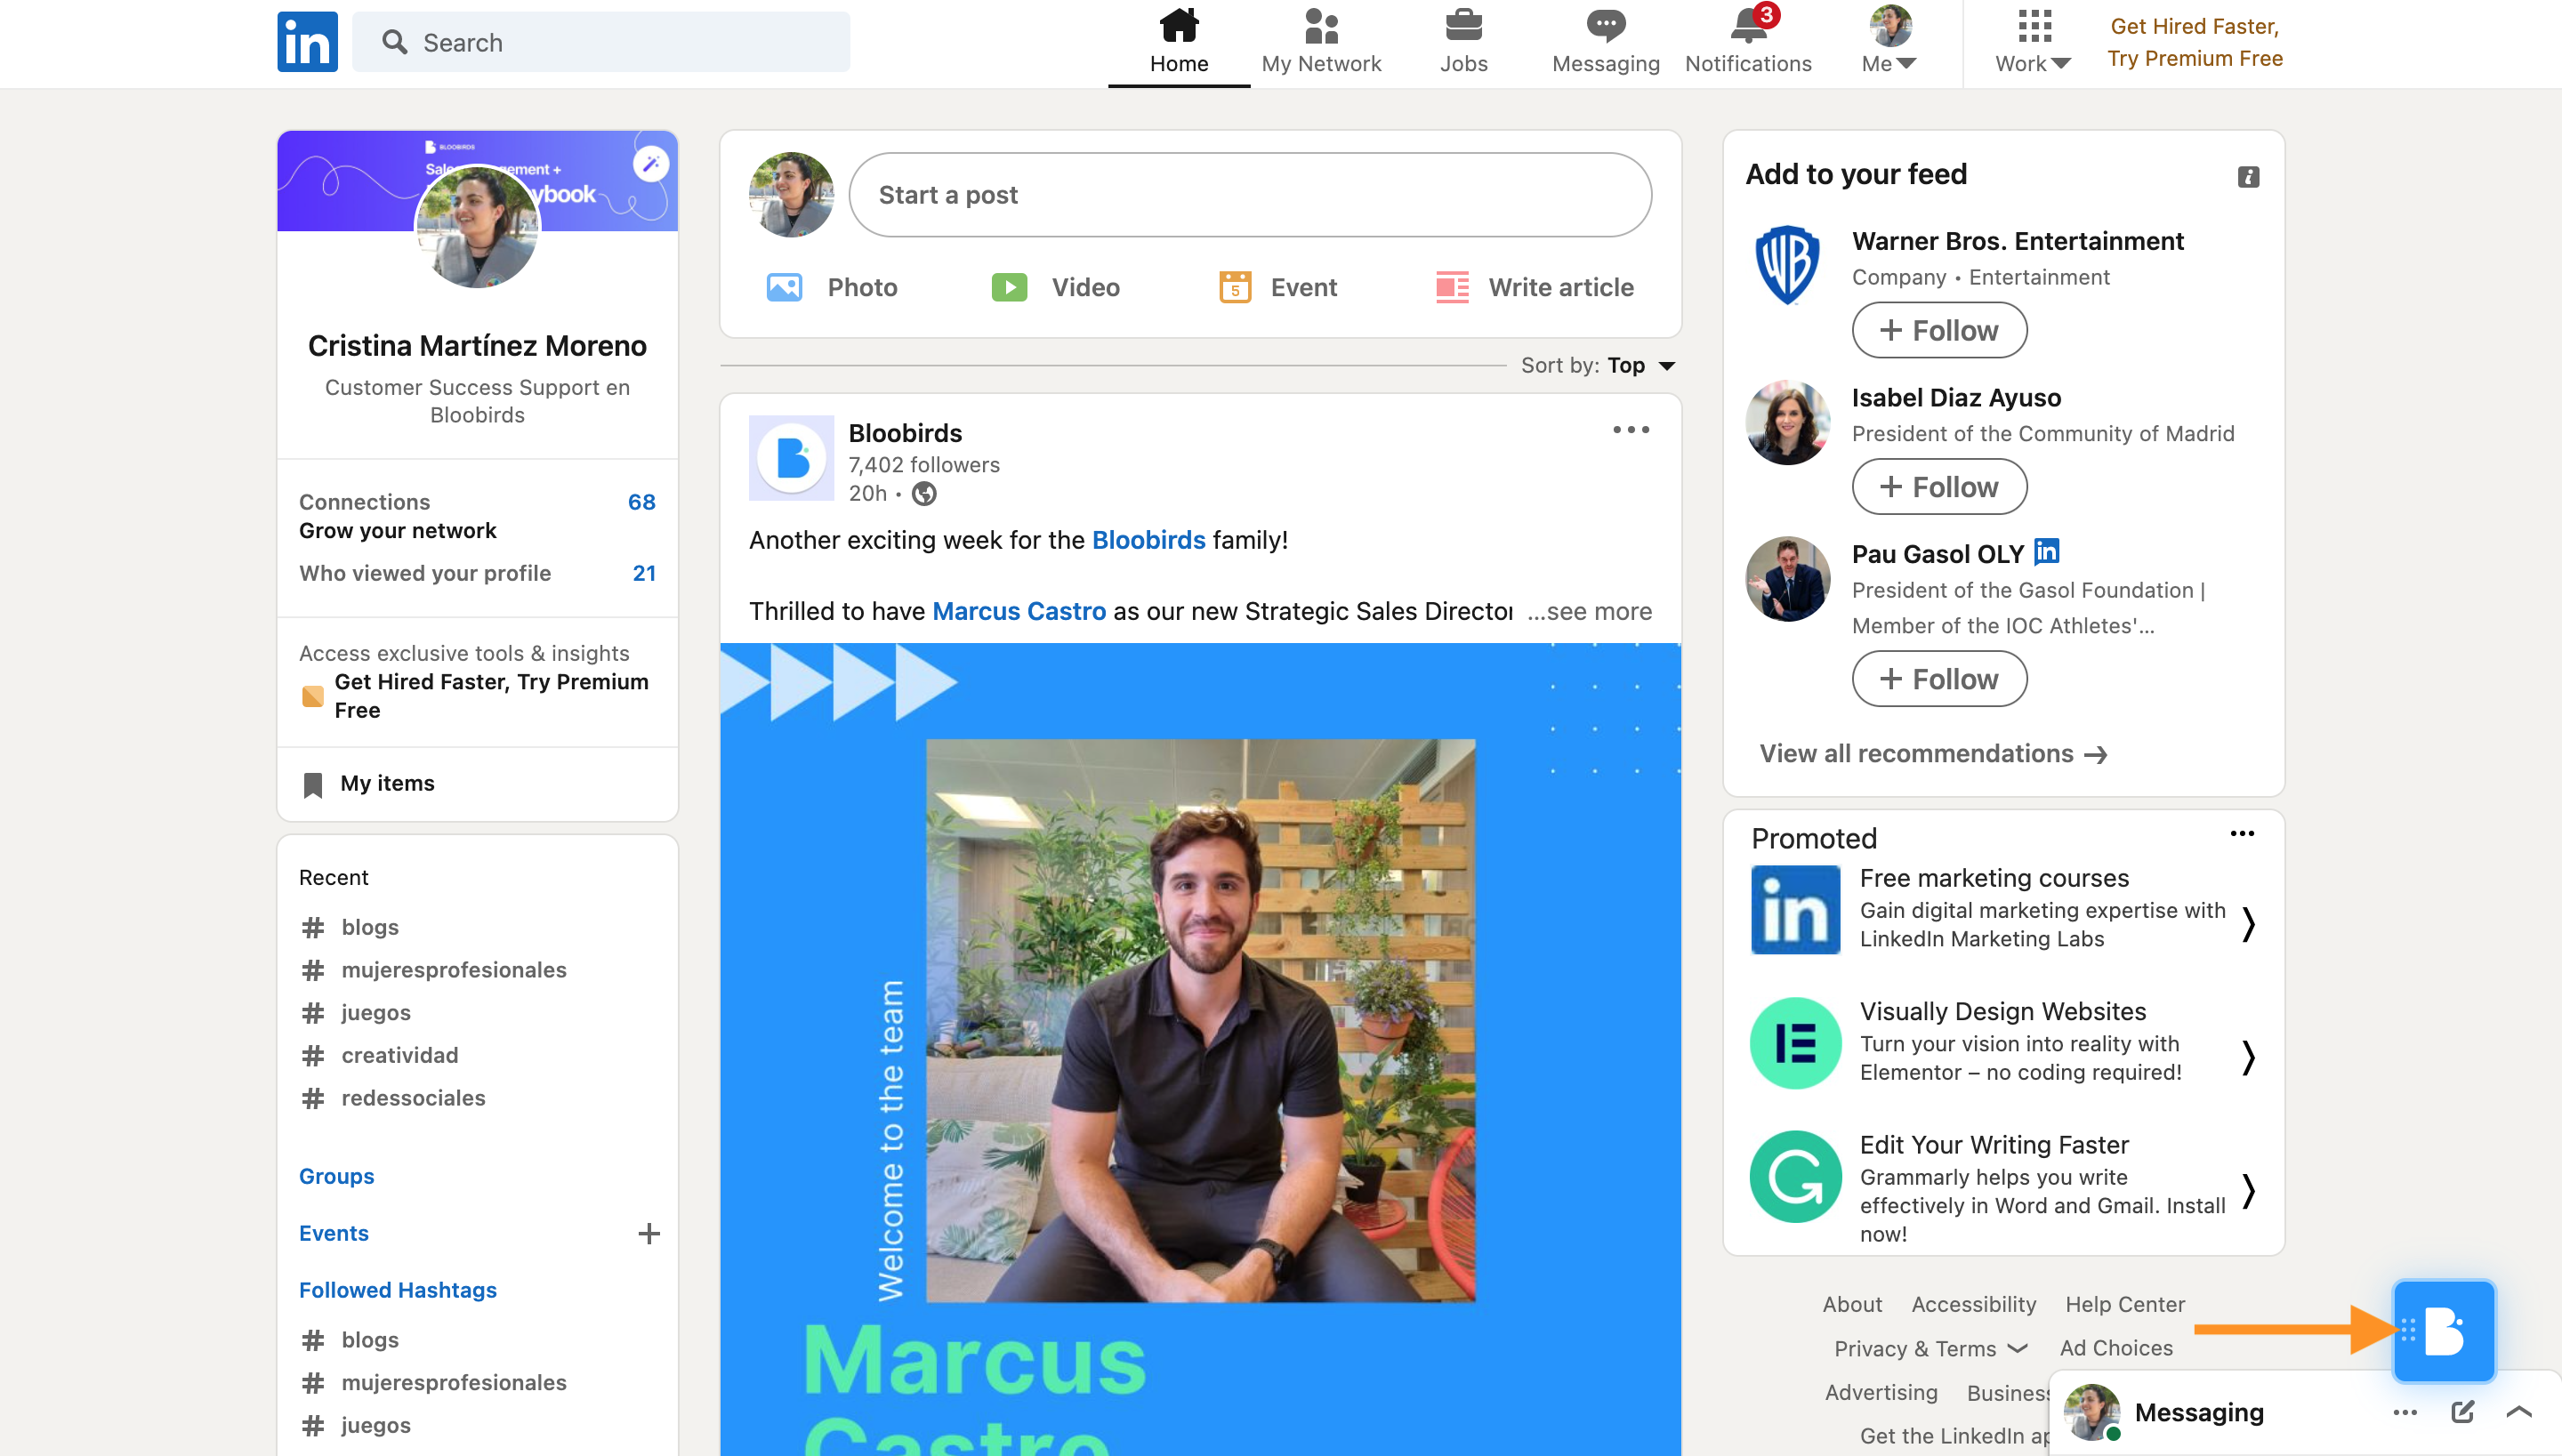Click feed info icon
Image resolution: width=2562 pixels, height=1456 pixels.
click(2248, 177)
